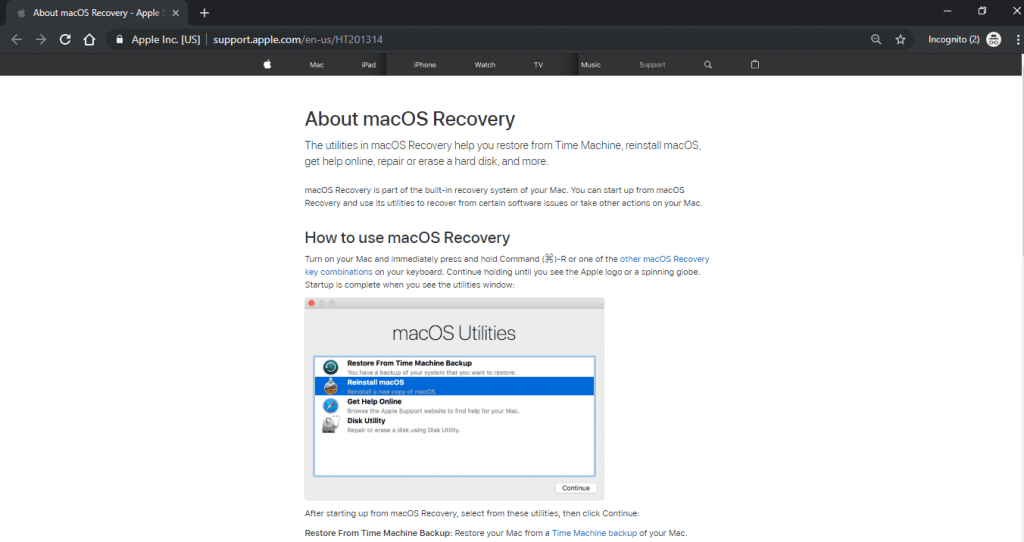Open a new tab with plus button

pos(204,13)
